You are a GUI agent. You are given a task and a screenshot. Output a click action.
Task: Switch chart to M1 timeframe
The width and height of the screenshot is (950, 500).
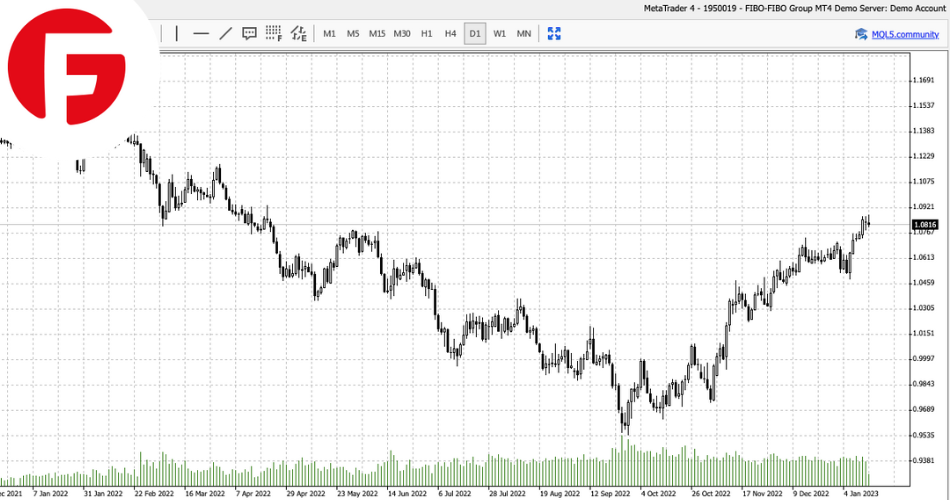[329, 34]
